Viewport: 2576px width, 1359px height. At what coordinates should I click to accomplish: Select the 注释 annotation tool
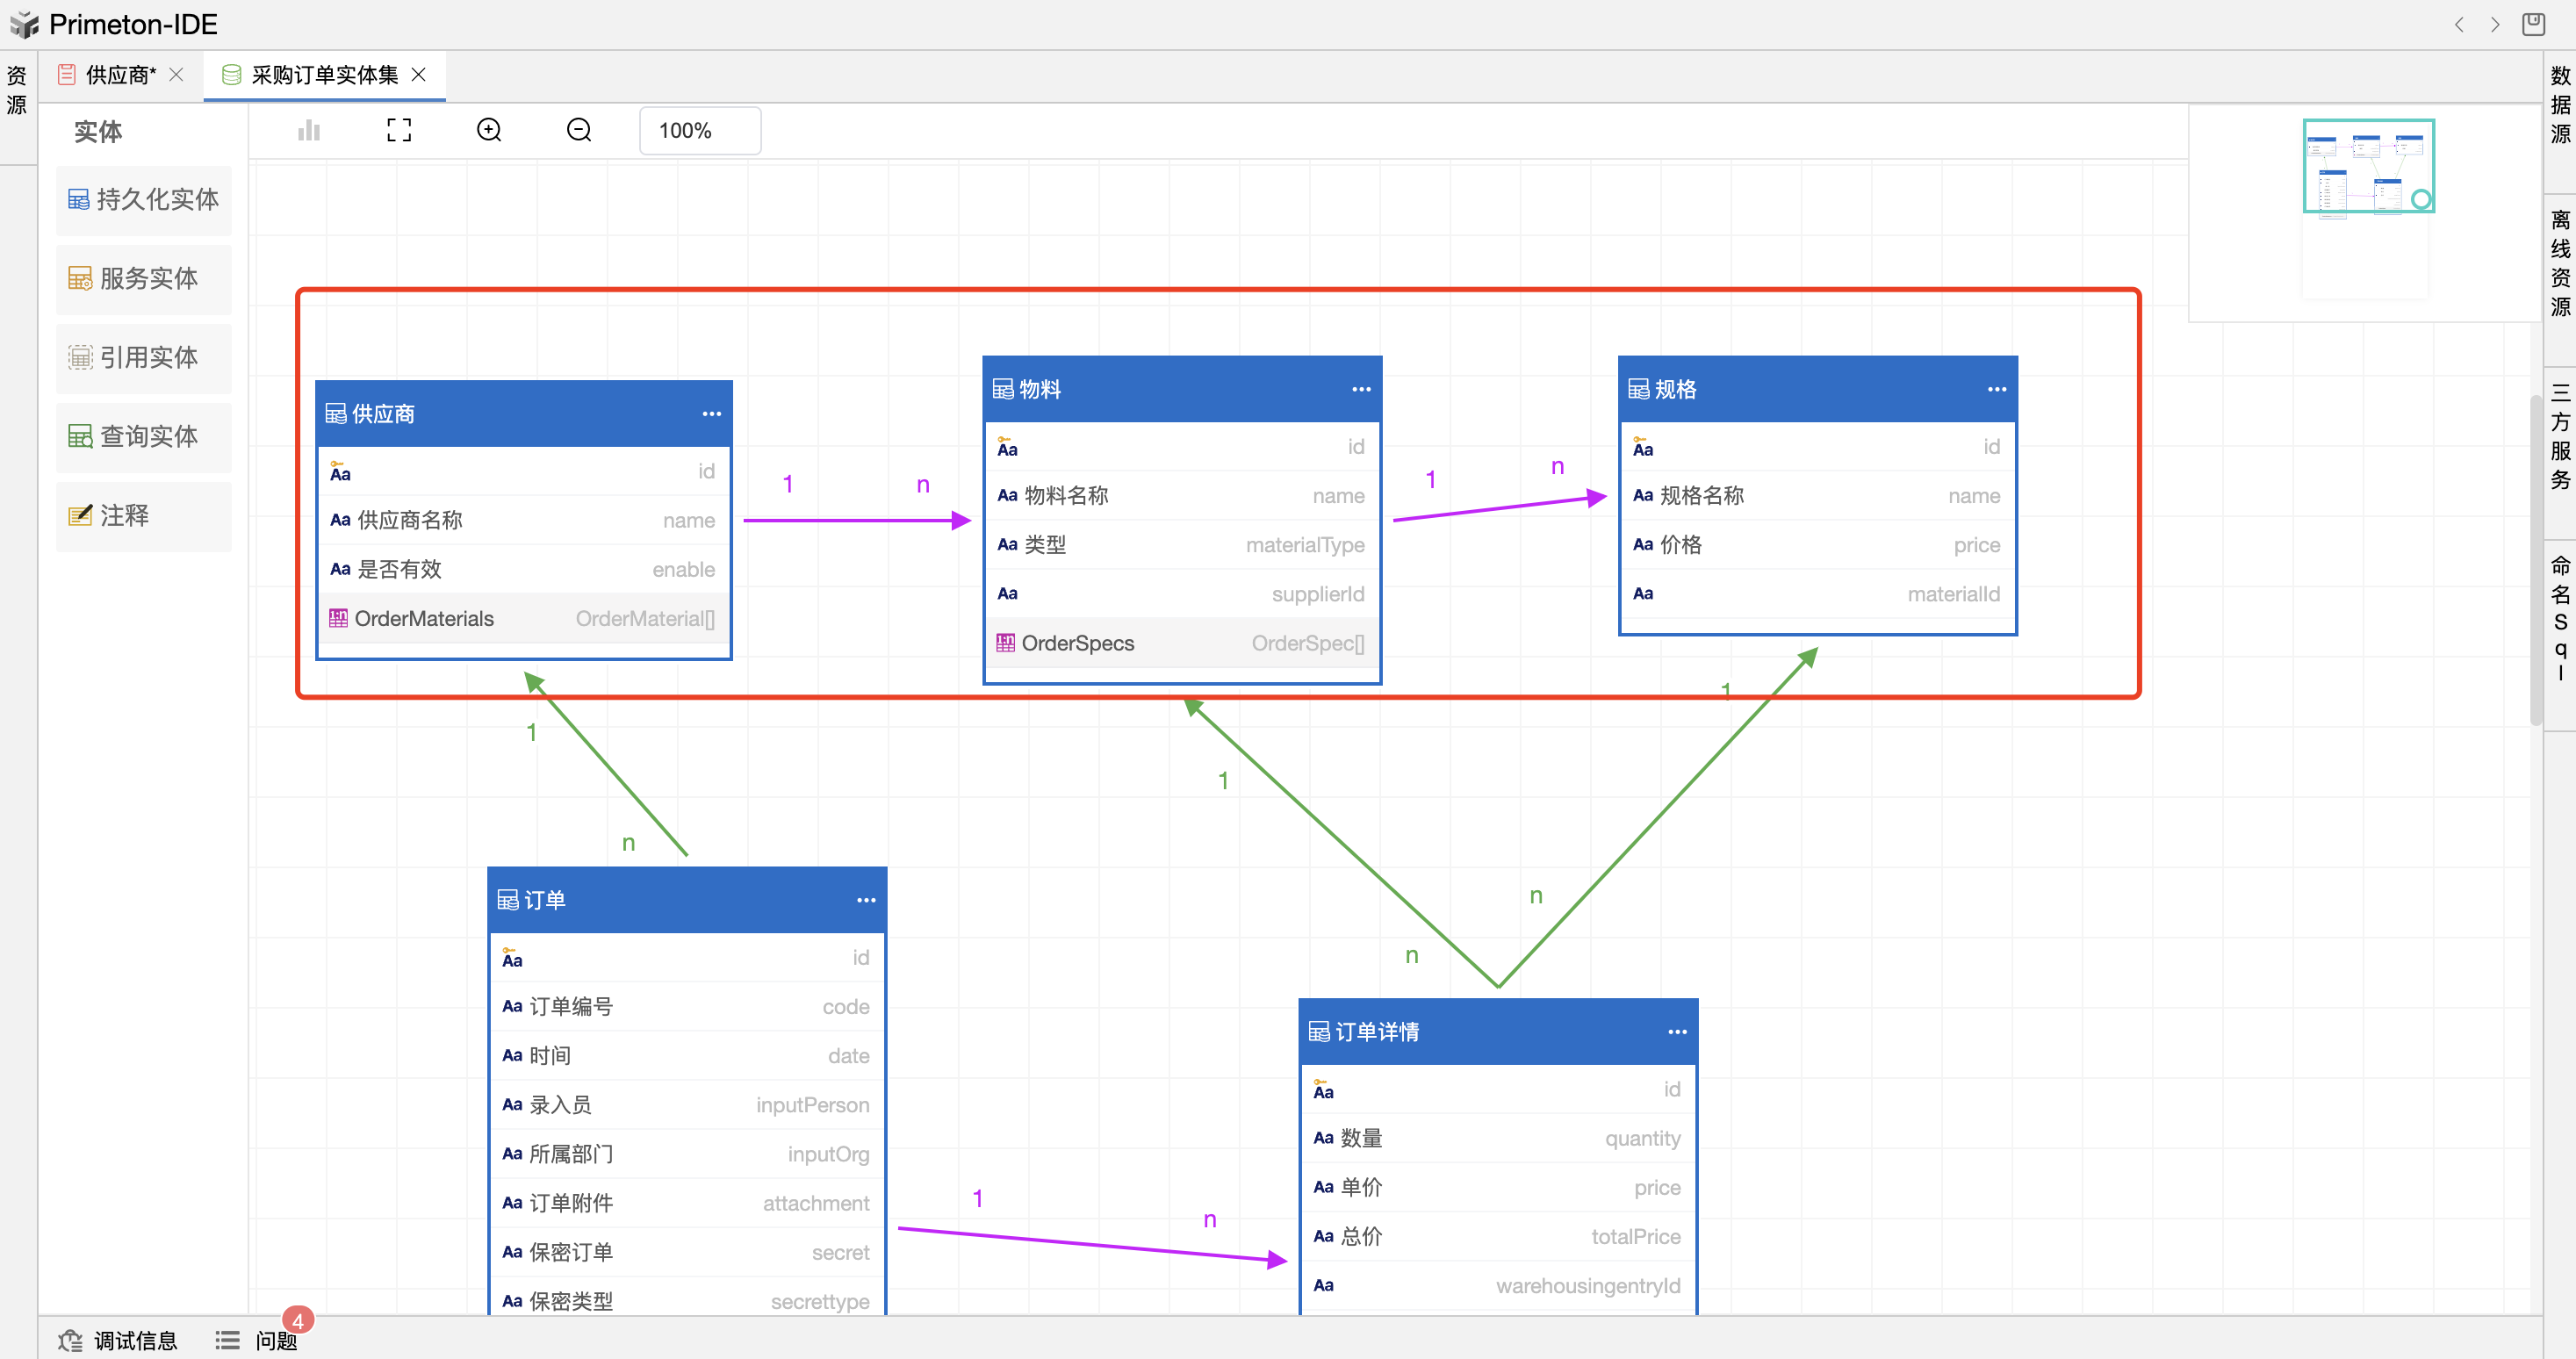tap(144, 516)
